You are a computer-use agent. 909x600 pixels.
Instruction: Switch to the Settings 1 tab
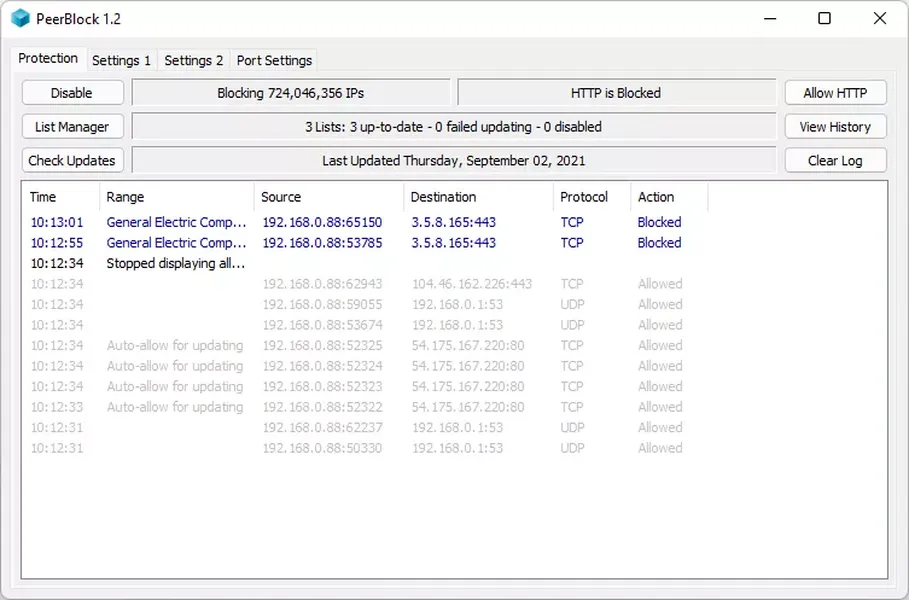[x=121, y=60]
